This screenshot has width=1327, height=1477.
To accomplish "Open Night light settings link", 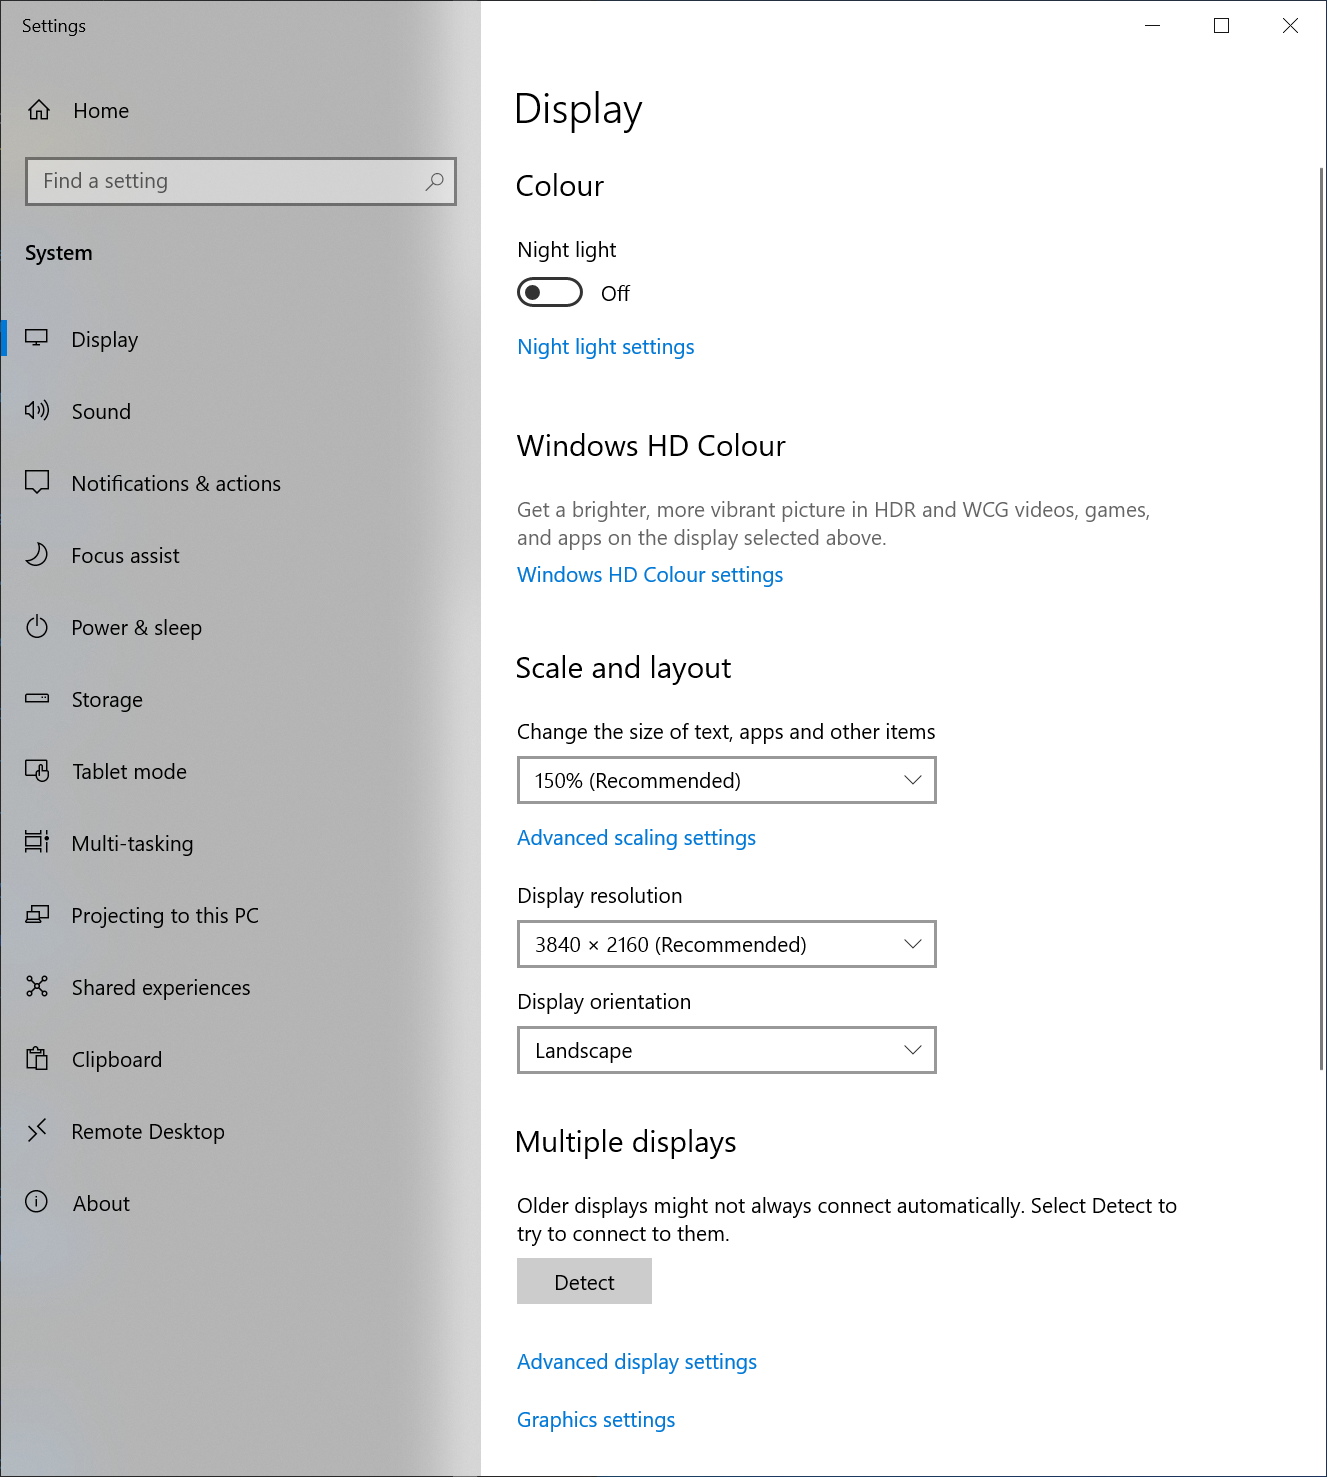I will pyautogui.click(x=606, y=347).
